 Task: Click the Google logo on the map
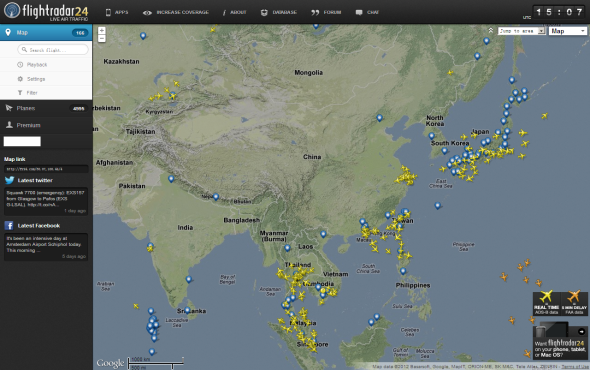(110, 363)
